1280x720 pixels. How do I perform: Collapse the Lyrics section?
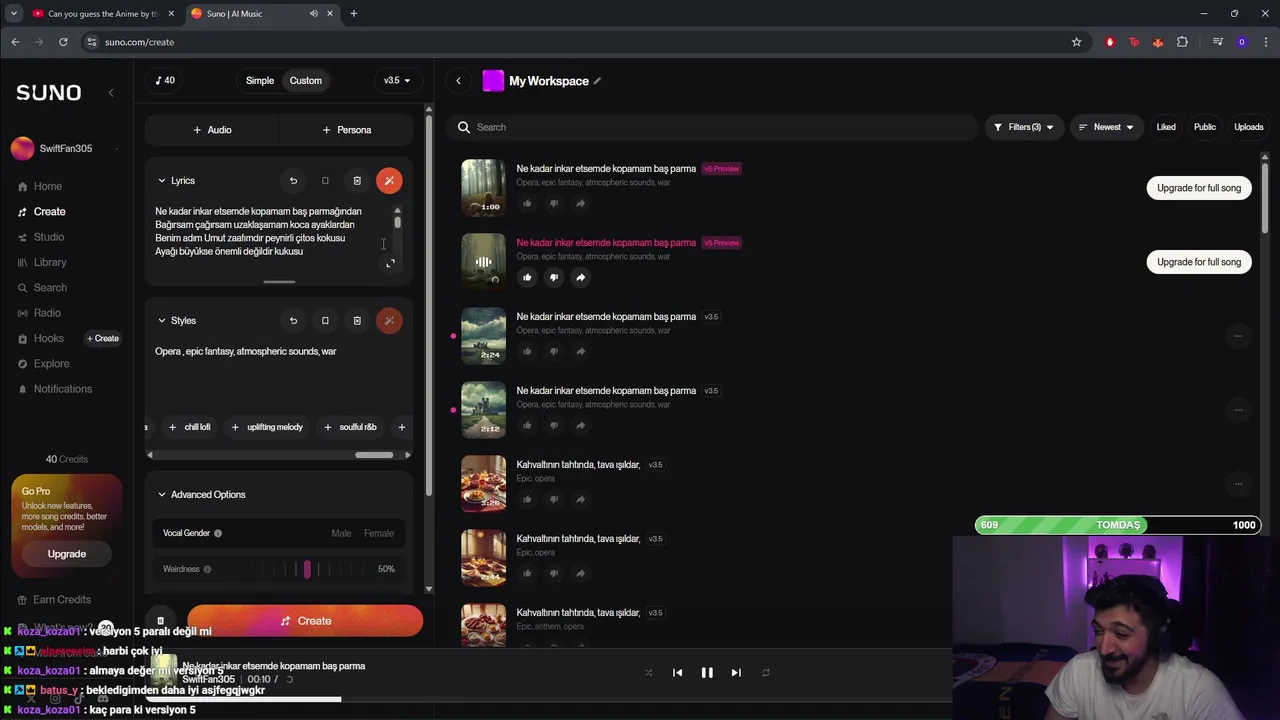(x=162, y=181)
